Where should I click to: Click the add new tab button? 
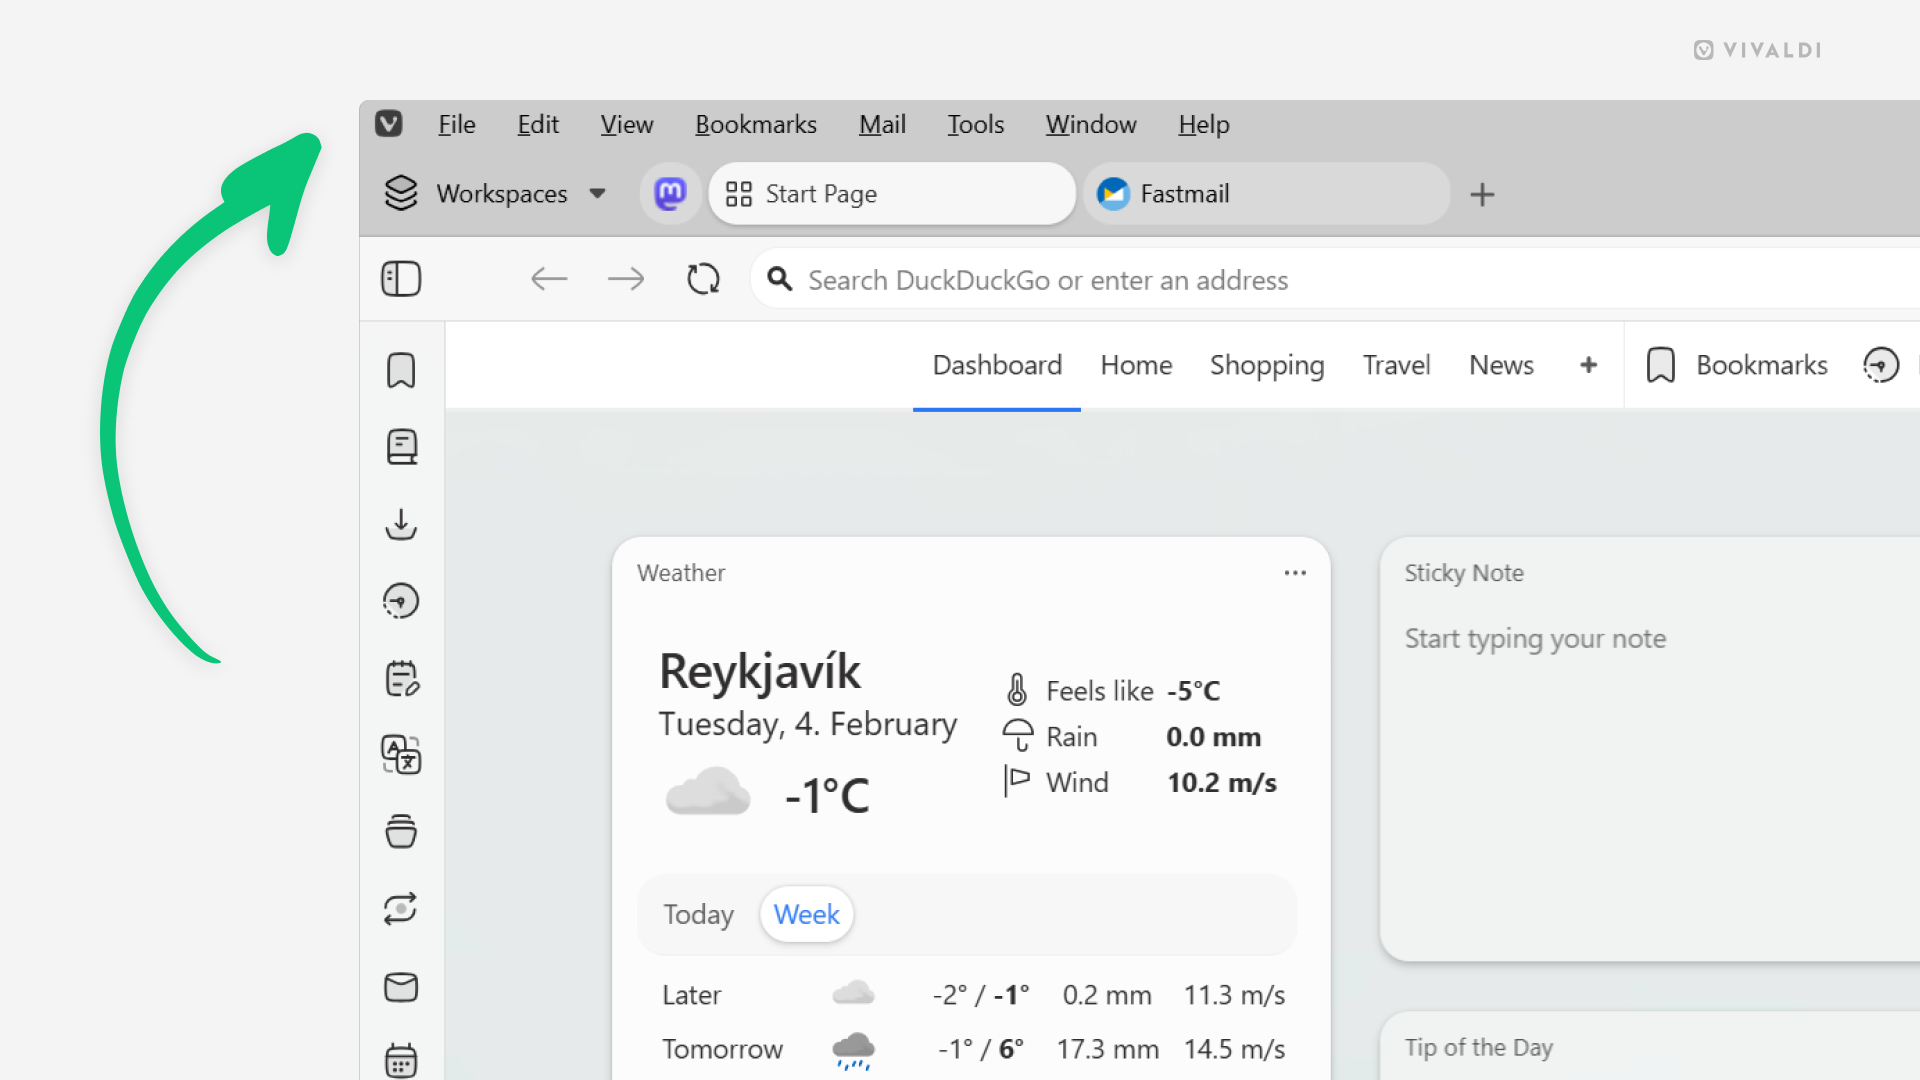click(x=1484, y=194)
